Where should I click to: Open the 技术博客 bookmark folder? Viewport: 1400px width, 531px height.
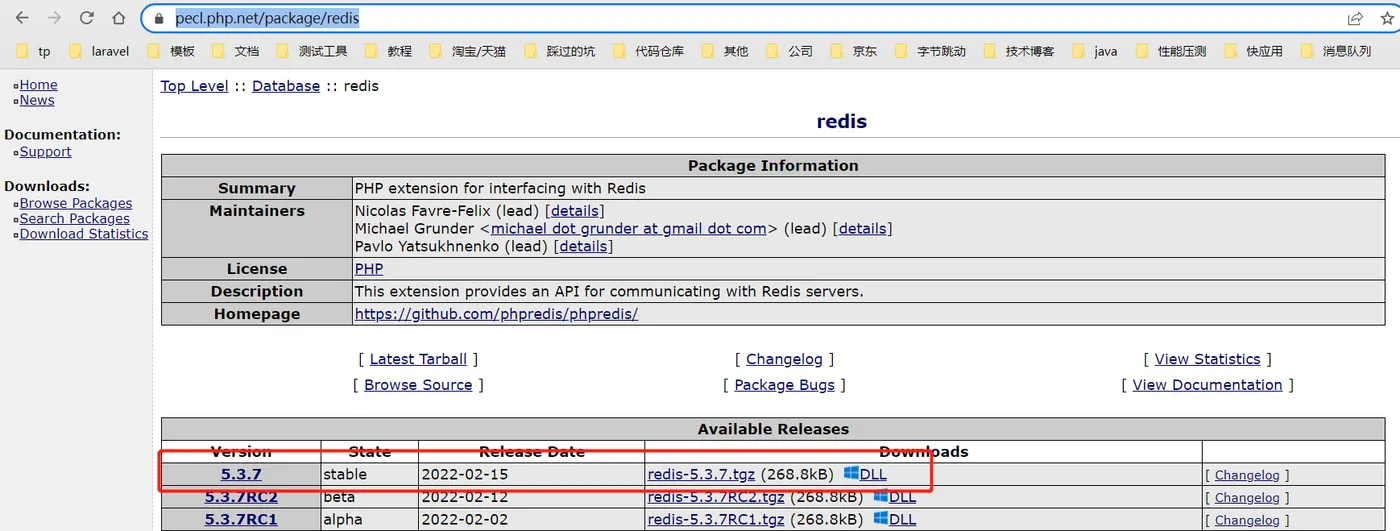[1019, 51]
